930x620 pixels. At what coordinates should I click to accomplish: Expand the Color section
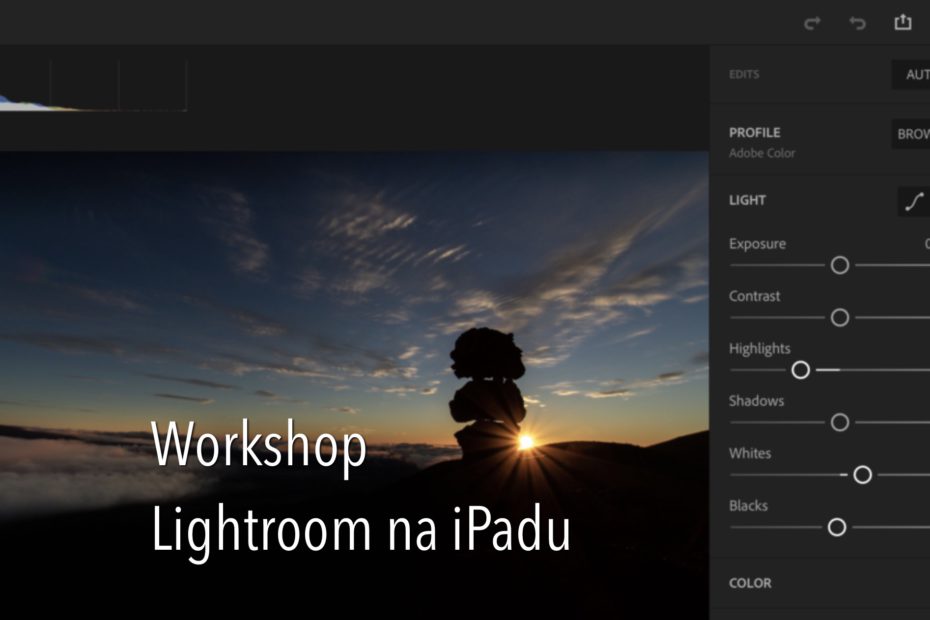[750, 583]
